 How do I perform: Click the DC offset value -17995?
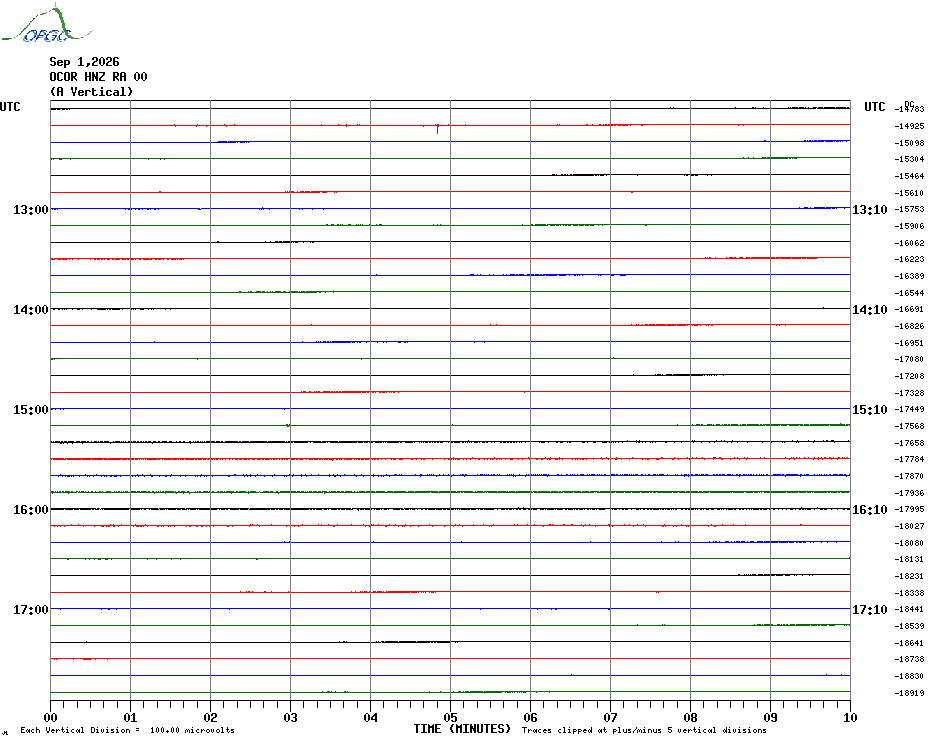(x=909, y=510)
